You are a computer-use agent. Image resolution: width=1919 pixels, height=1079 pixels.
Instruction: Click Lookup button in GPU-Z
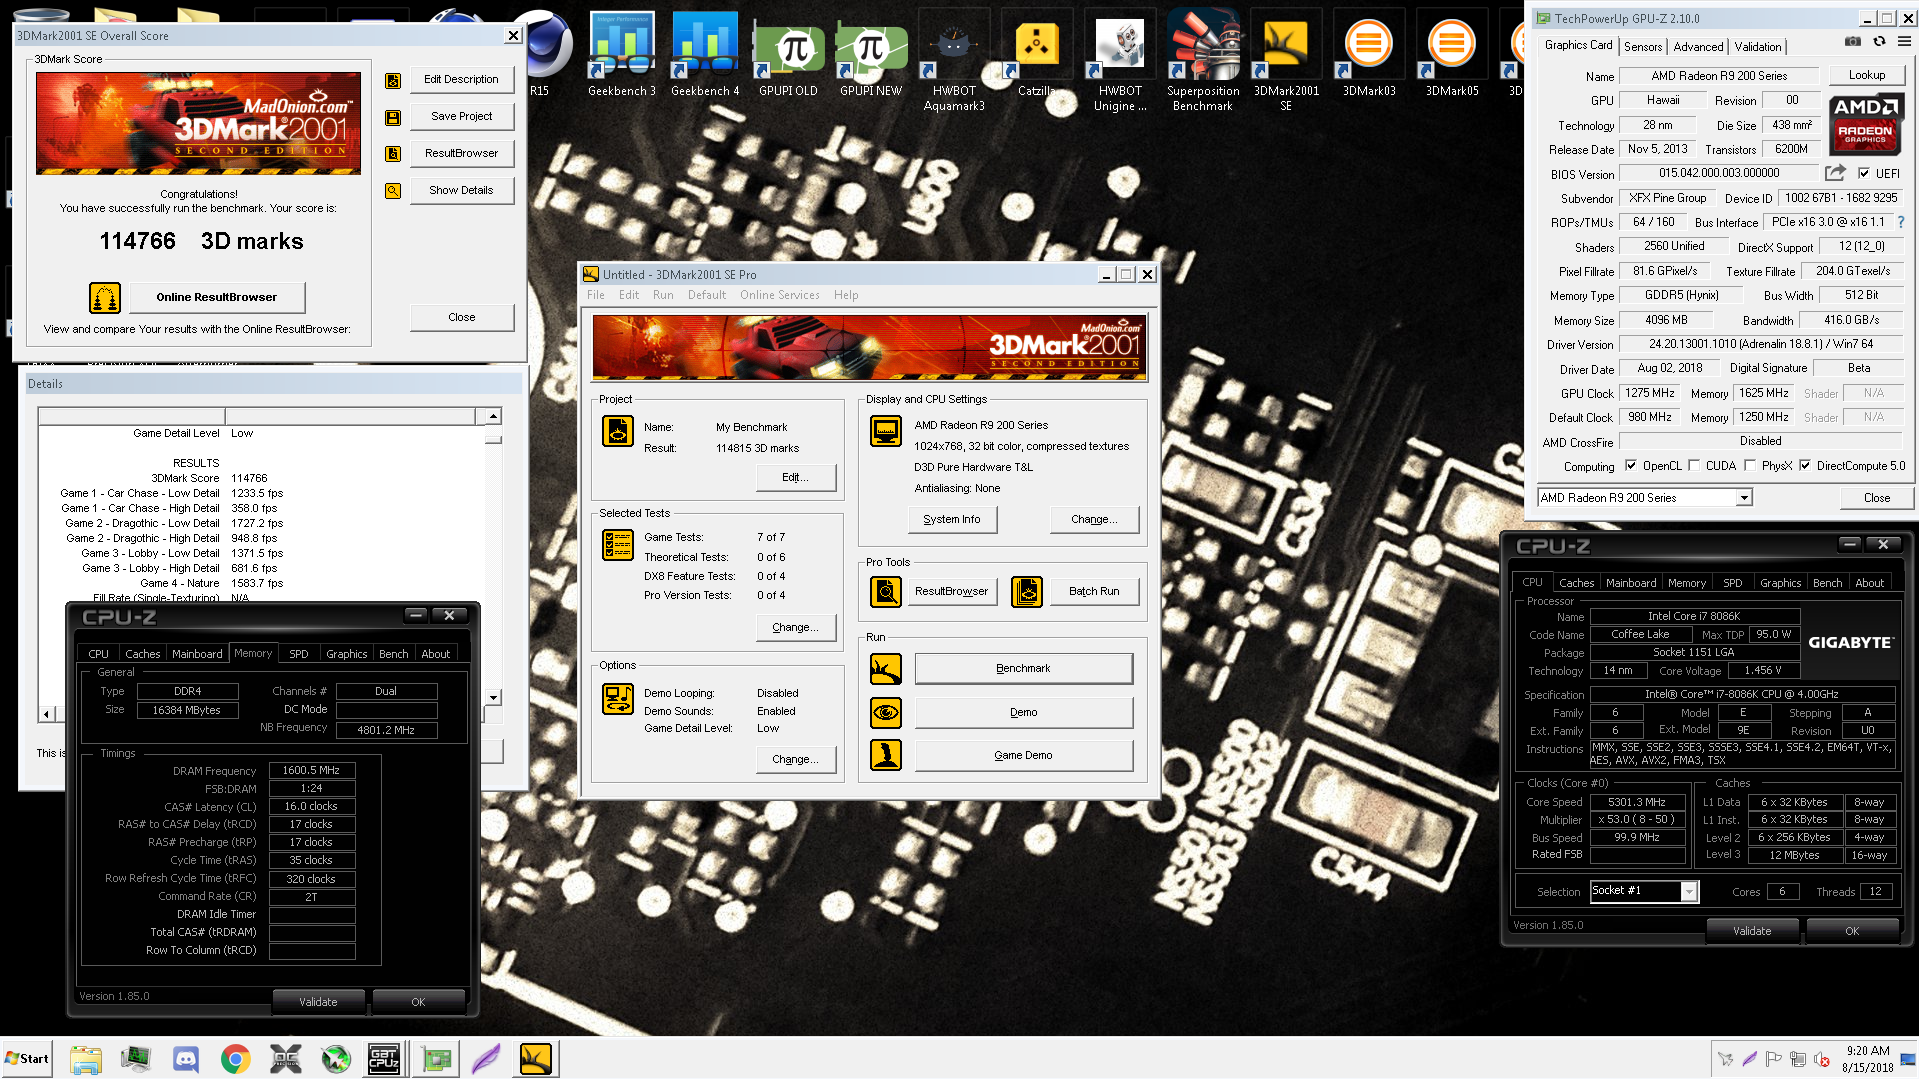[1866, 75]
